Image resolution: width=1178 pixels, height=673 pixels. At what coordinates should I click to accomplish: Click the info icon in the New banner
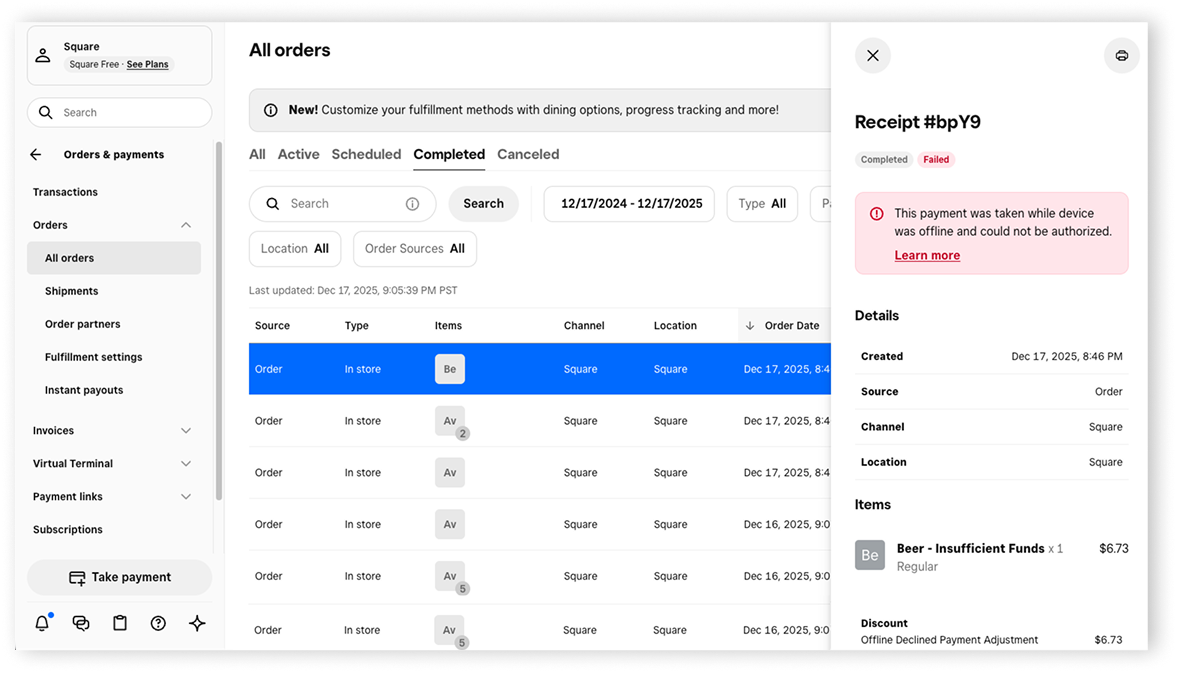click(270, 110)
